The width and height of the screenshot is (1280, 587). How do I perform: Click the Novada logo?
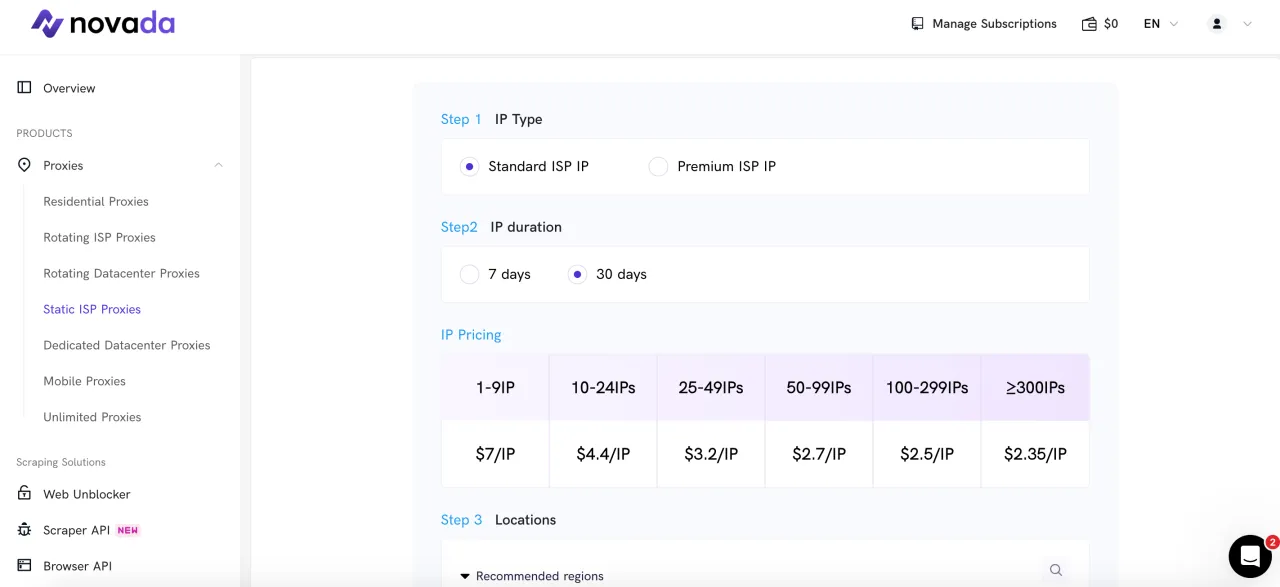[102, 24]
